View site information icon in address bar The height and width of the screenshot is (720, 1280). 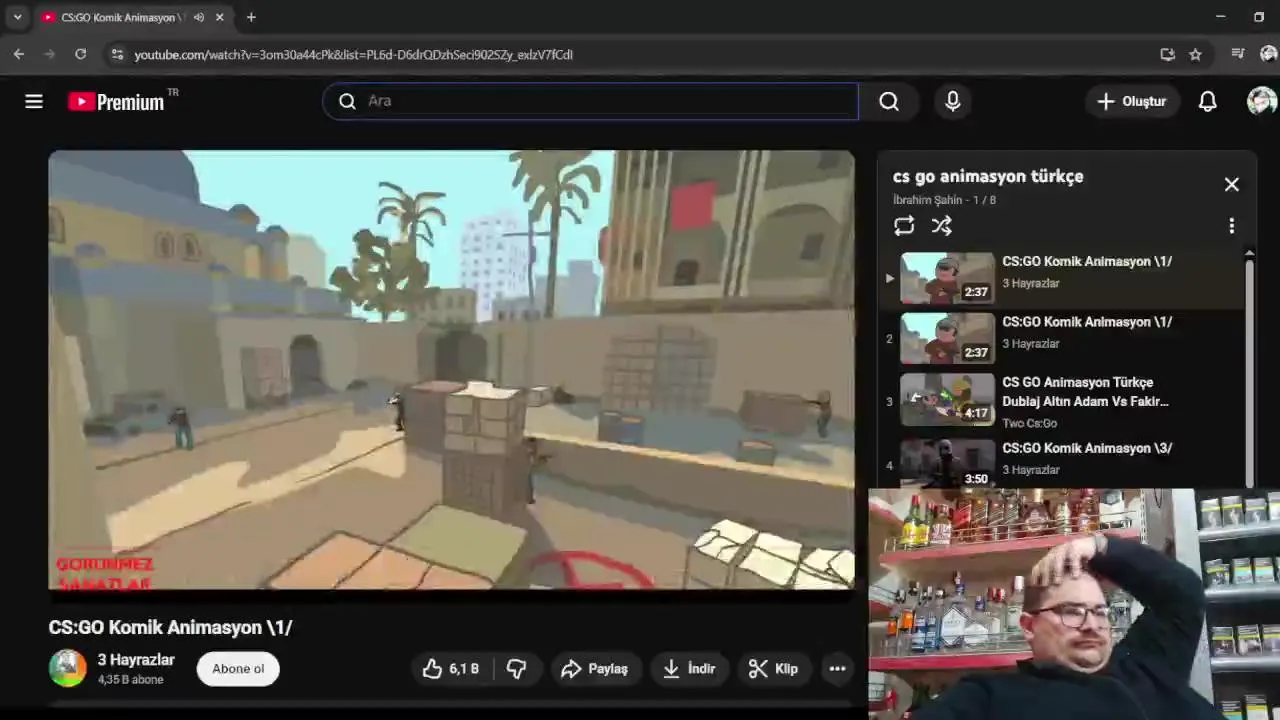117,54
